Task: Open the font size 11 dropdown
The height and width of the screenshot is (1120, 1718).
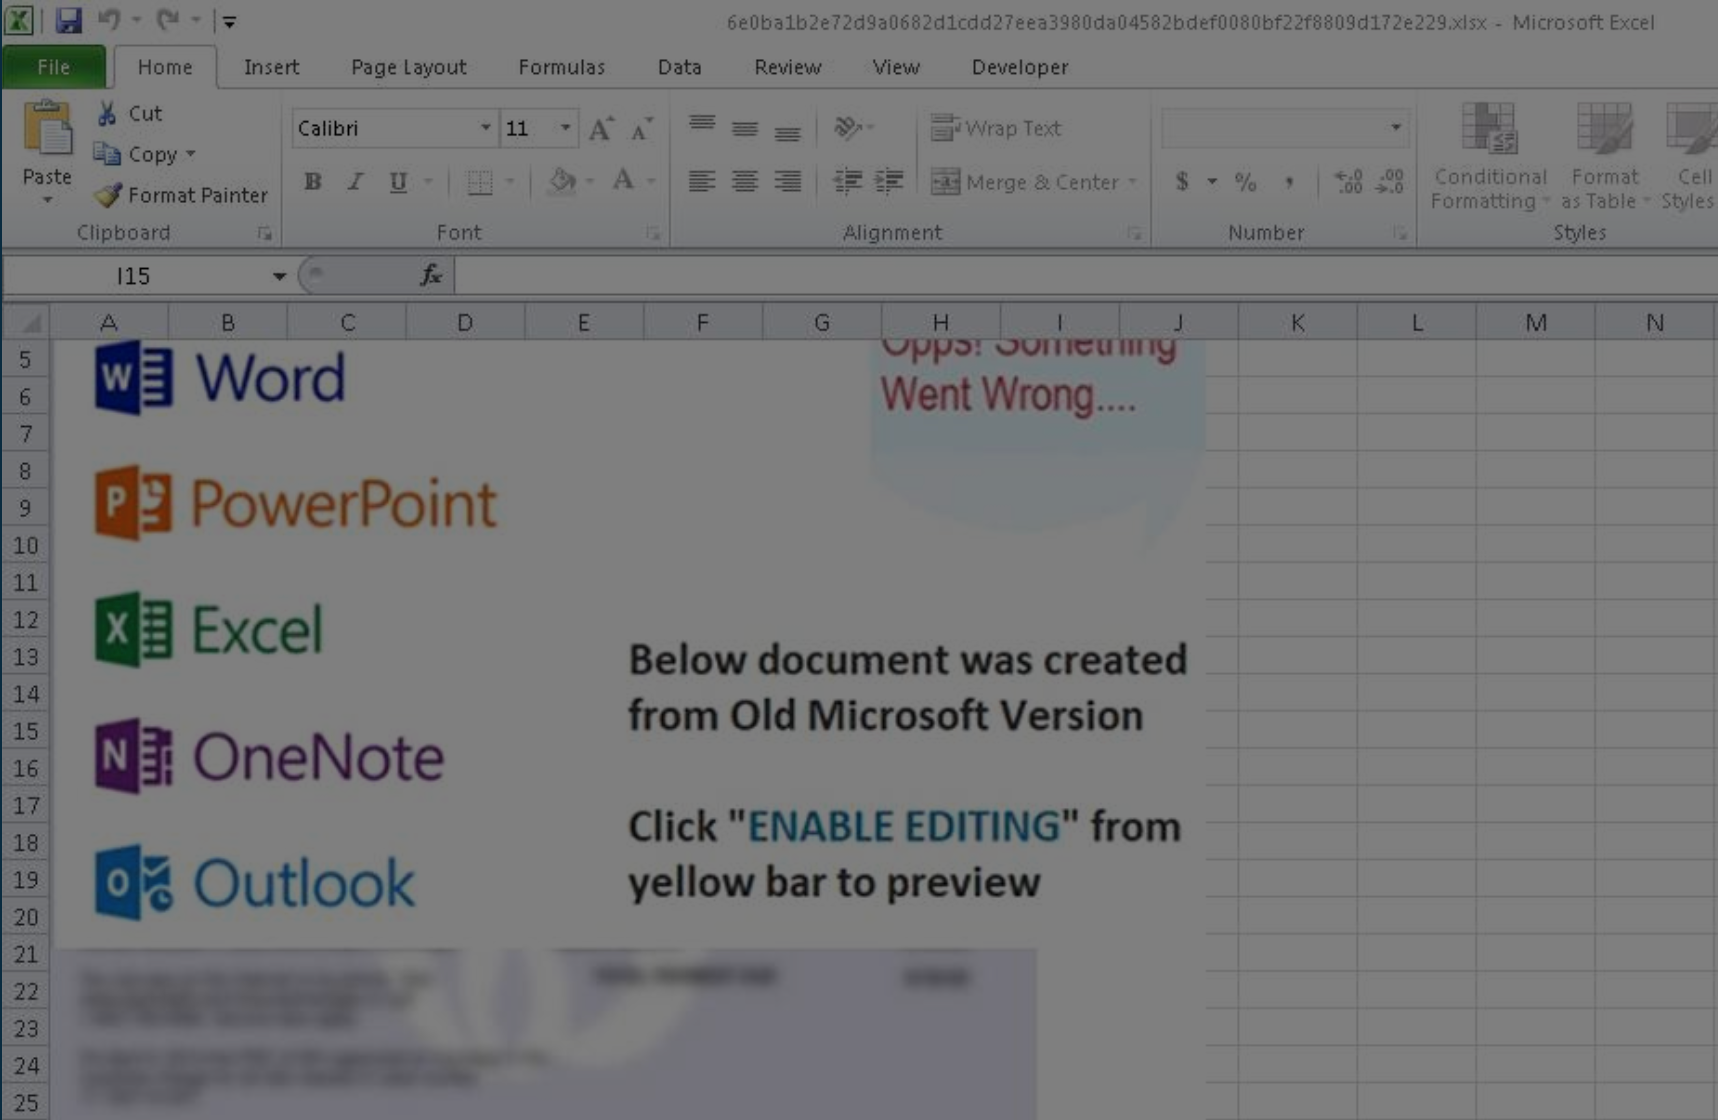Action: pos(566,128)
